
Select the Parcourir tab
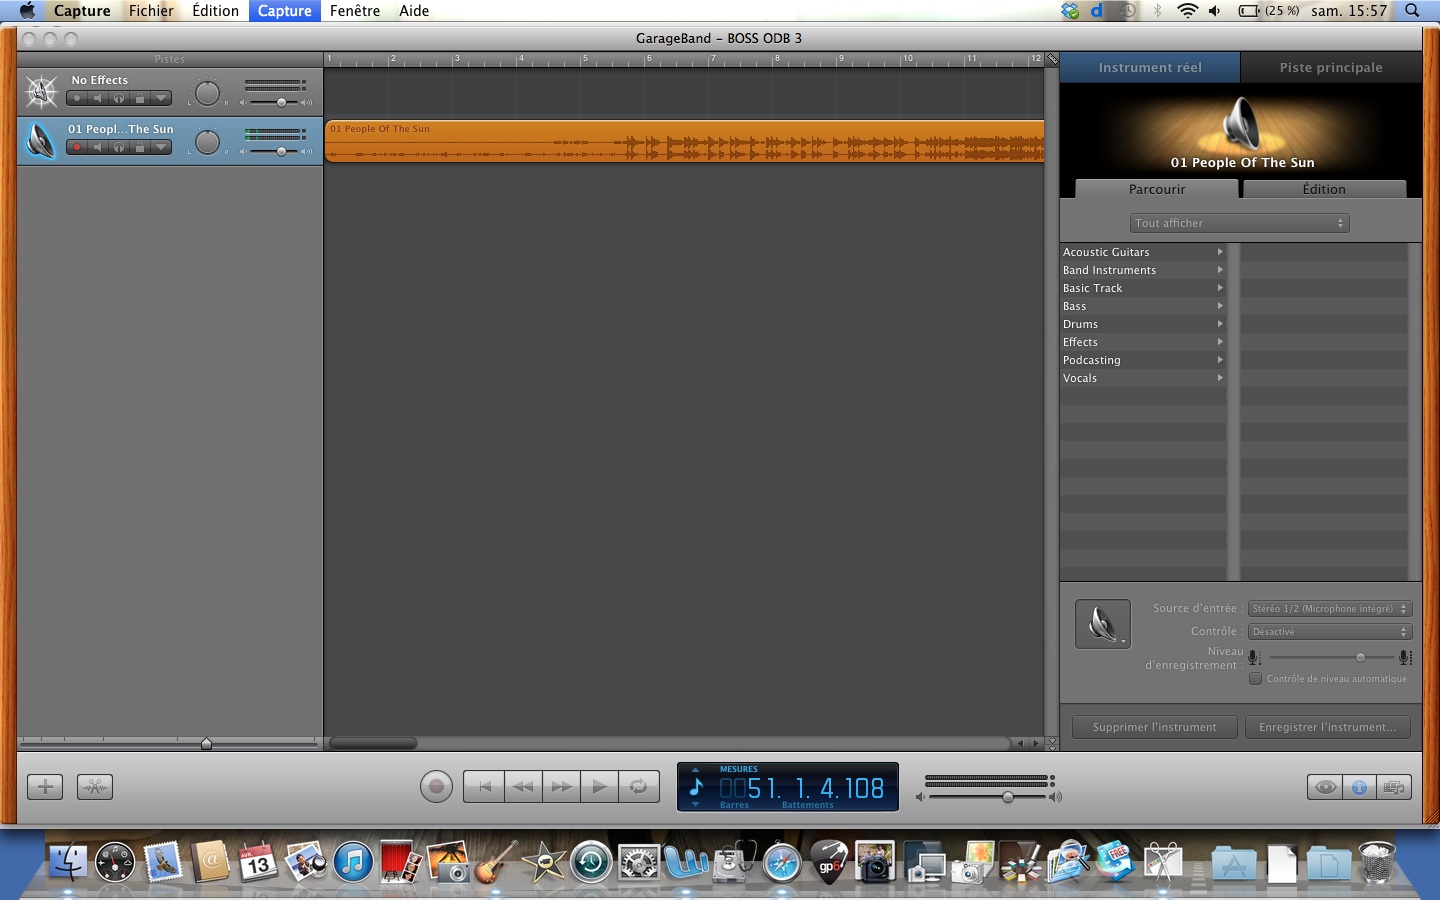1157,189
